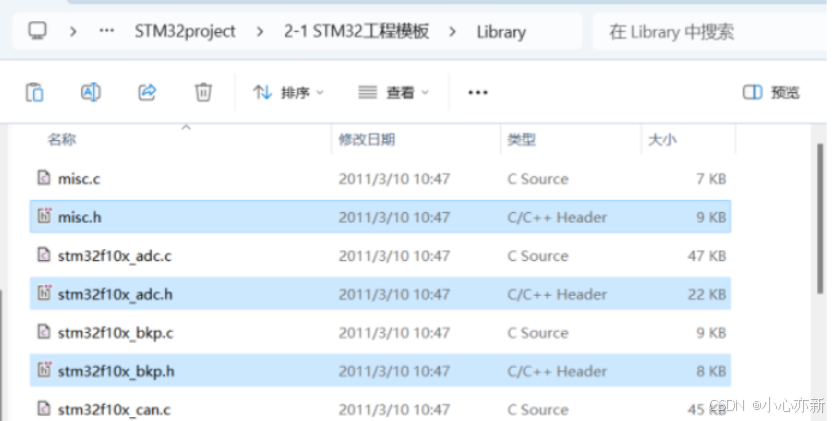Go to the STM32project breadcrumb folder
Screen dimensions: 837x421
[185, 31]
